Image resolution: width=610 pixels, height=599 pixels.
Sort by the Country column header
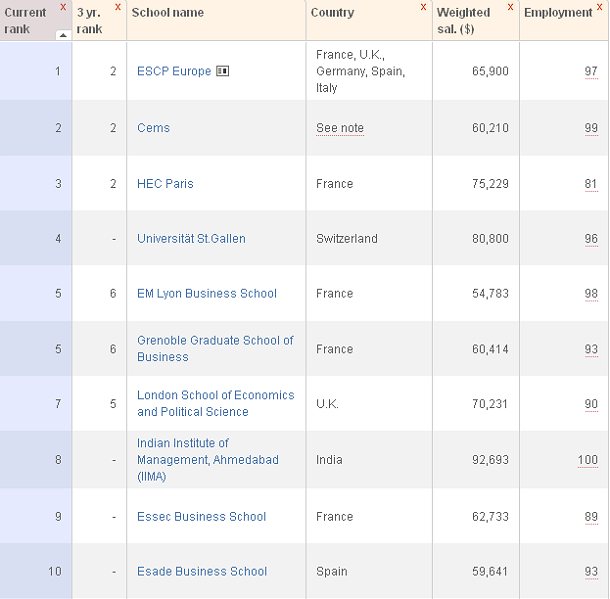click(332, 12)
